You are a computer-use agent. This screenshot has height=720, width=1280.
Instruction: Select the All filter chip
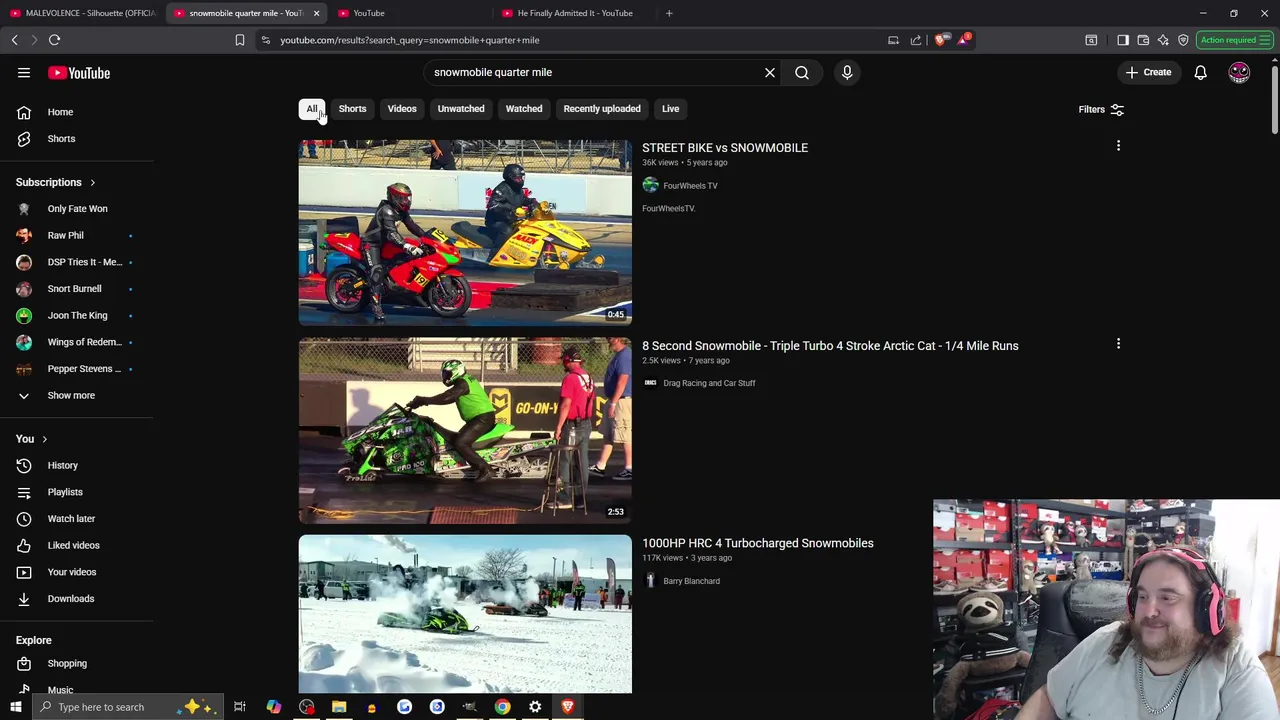point(312,109)
